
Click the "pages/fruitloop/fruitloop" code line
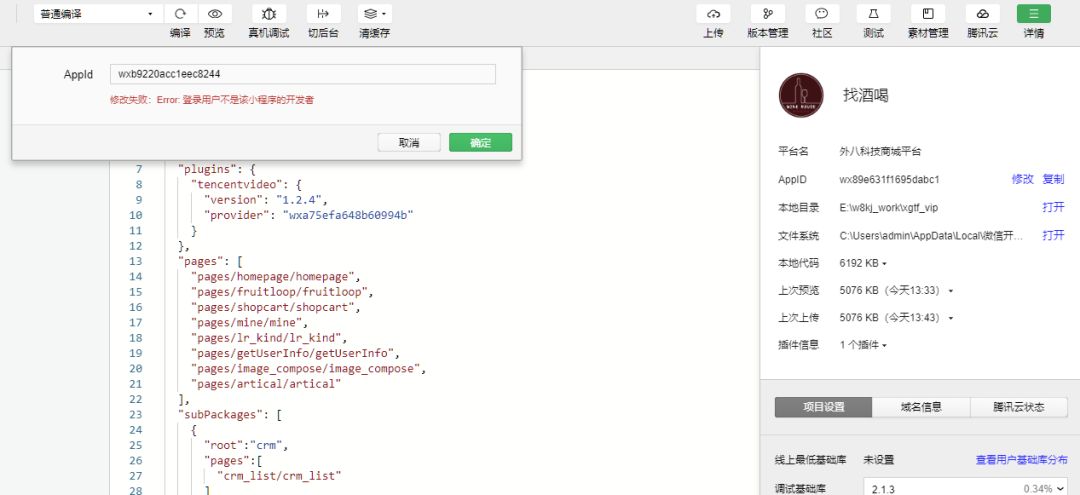(x=282, y=292)
